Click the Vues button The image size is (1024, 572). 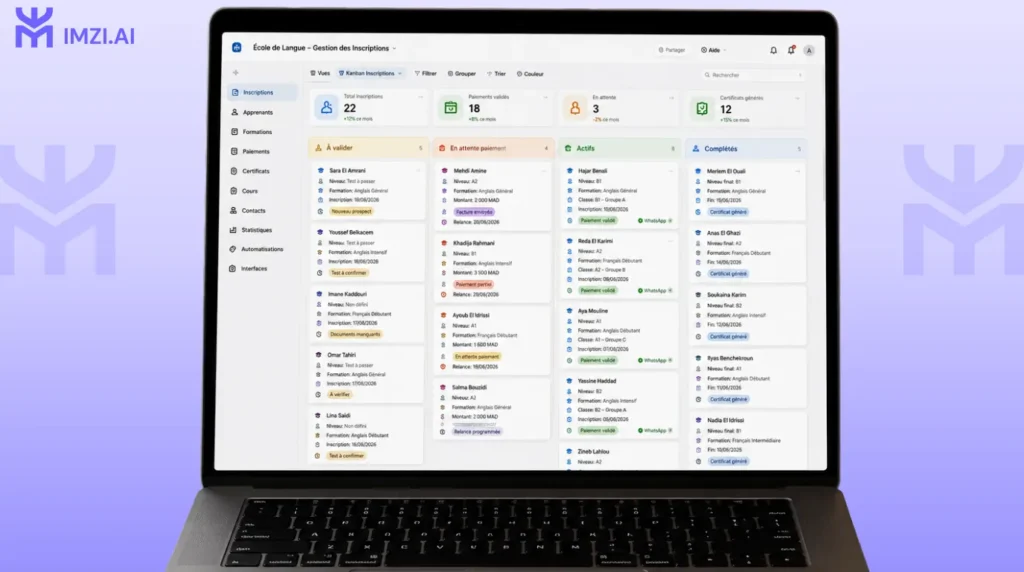click(x=320, y=73)
